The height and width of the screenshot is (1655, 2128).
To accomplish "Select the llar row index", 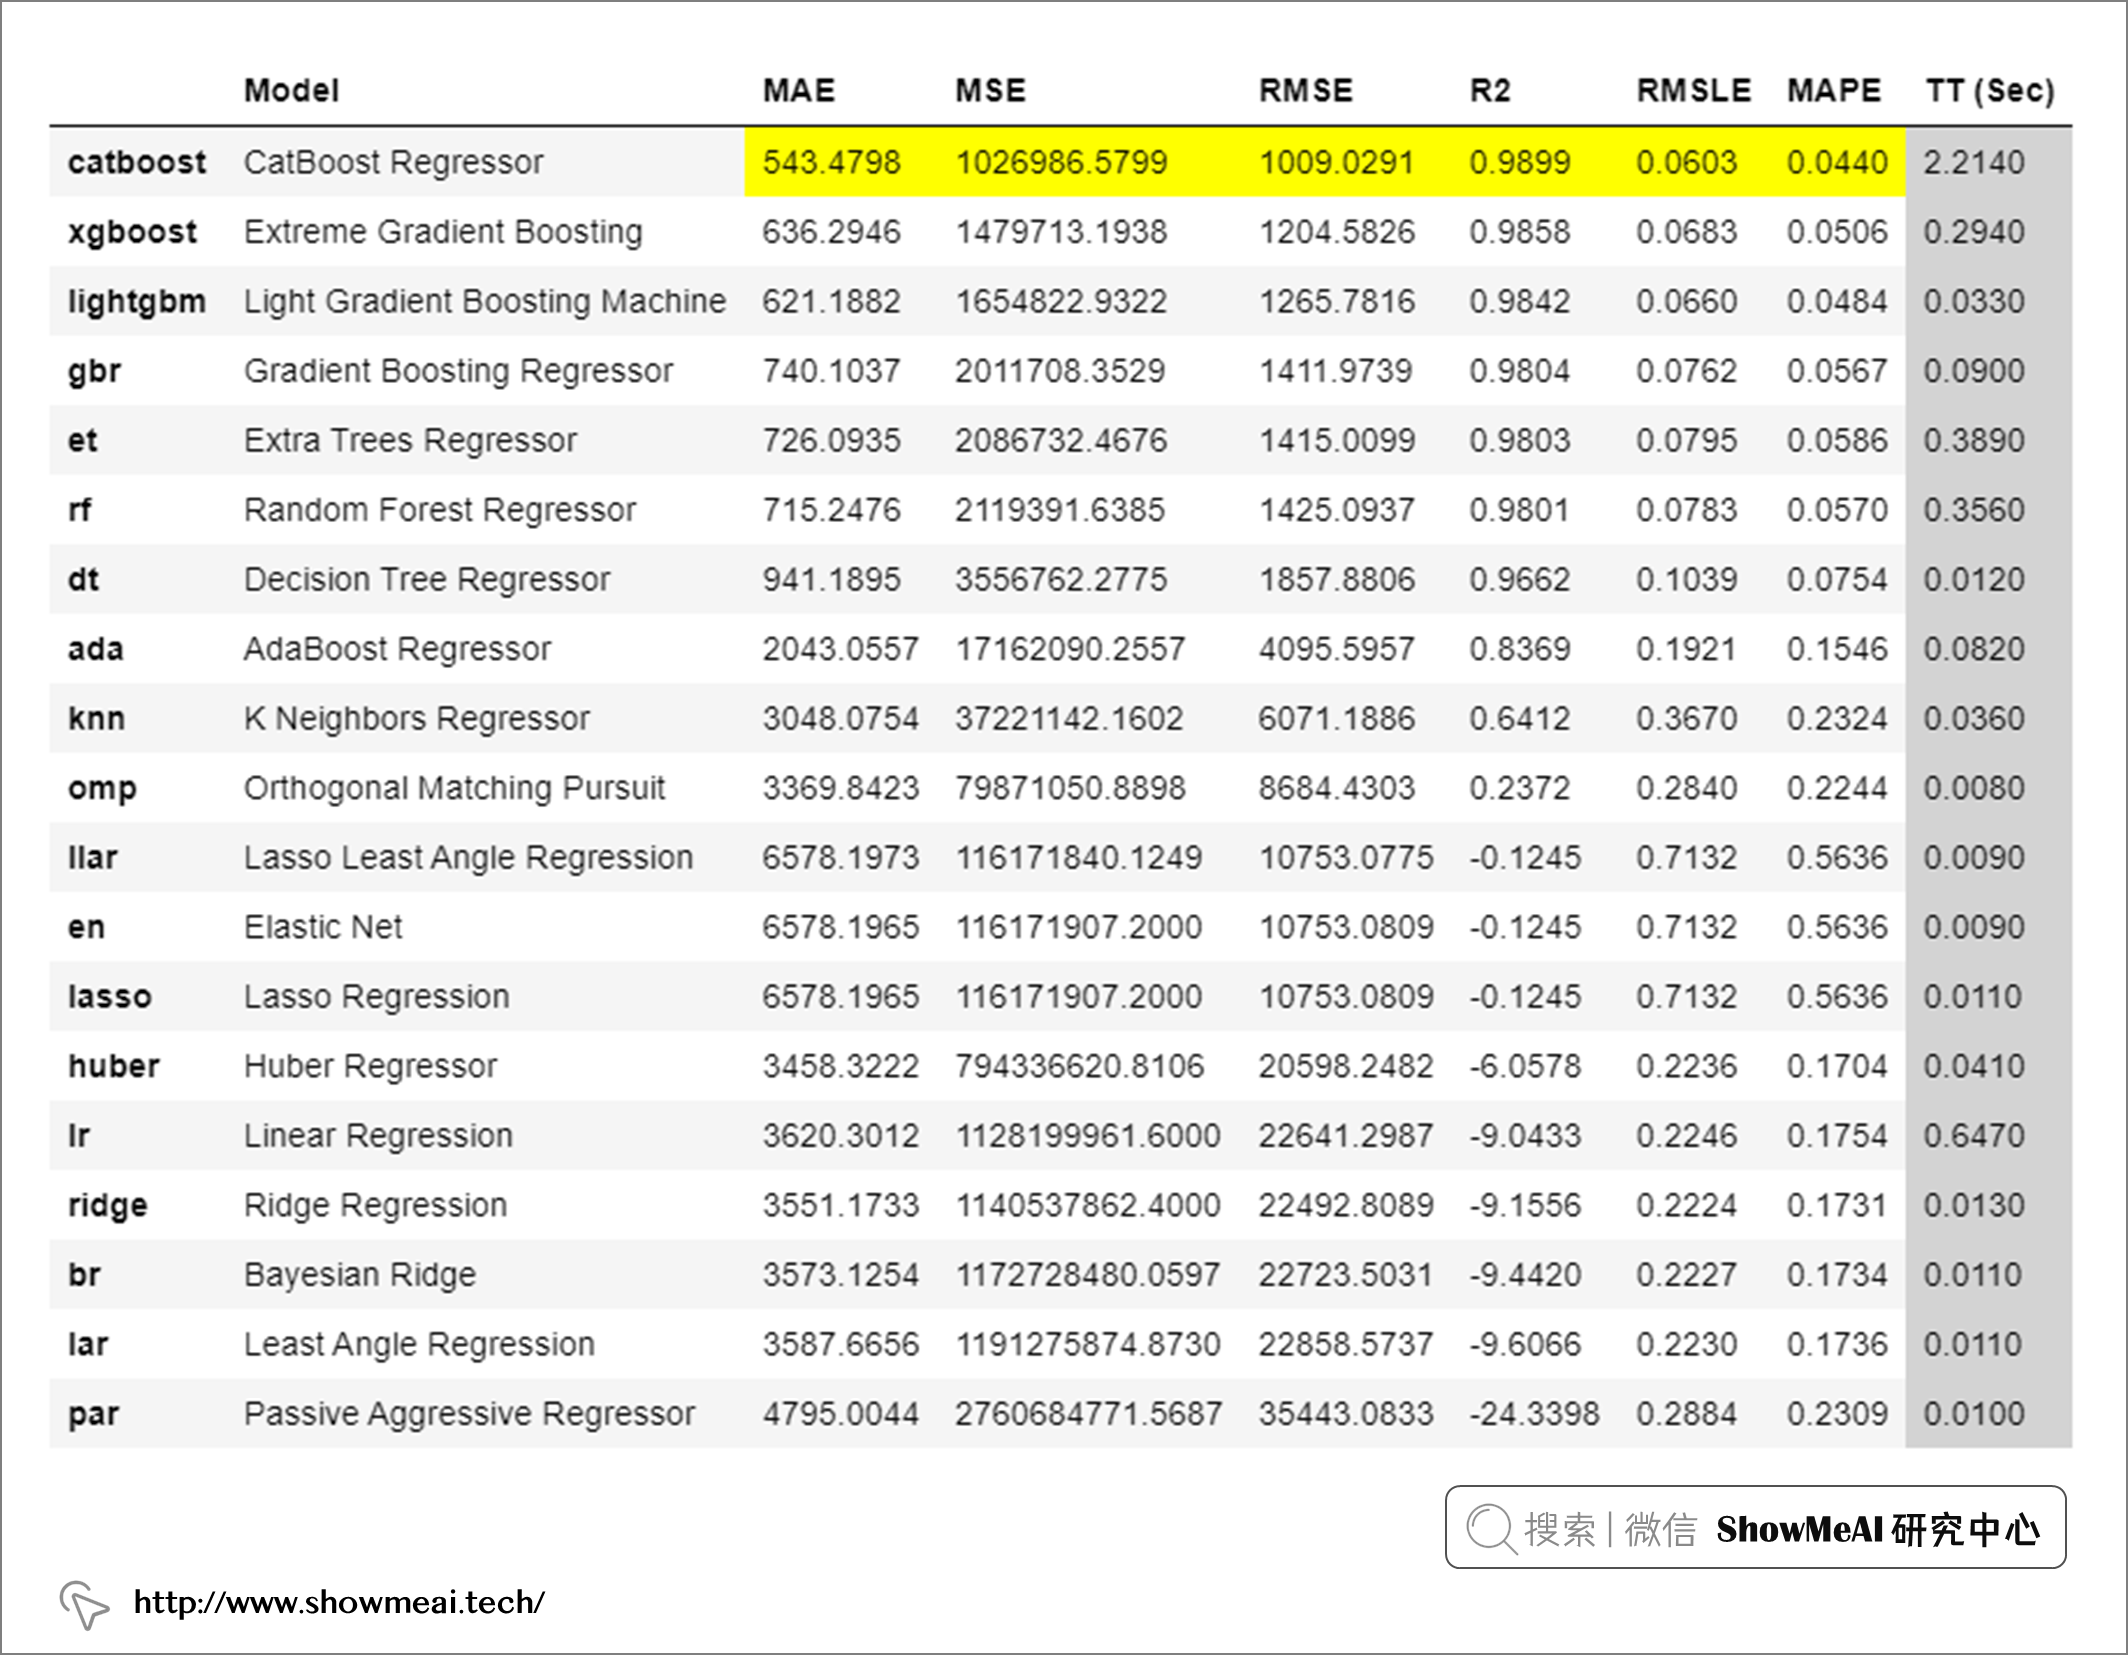I will click(x=92, y=857).
